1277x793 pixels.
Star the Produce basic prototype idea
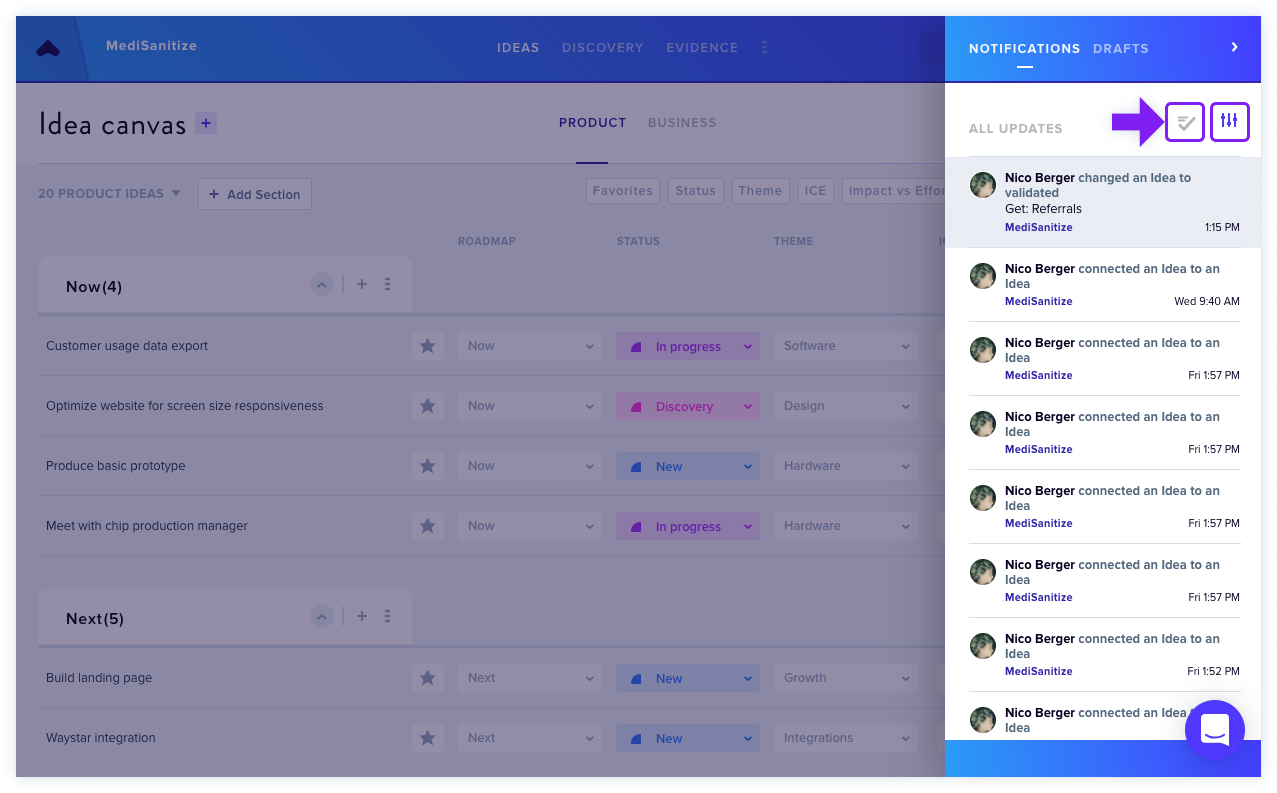(x=428, y=466)
